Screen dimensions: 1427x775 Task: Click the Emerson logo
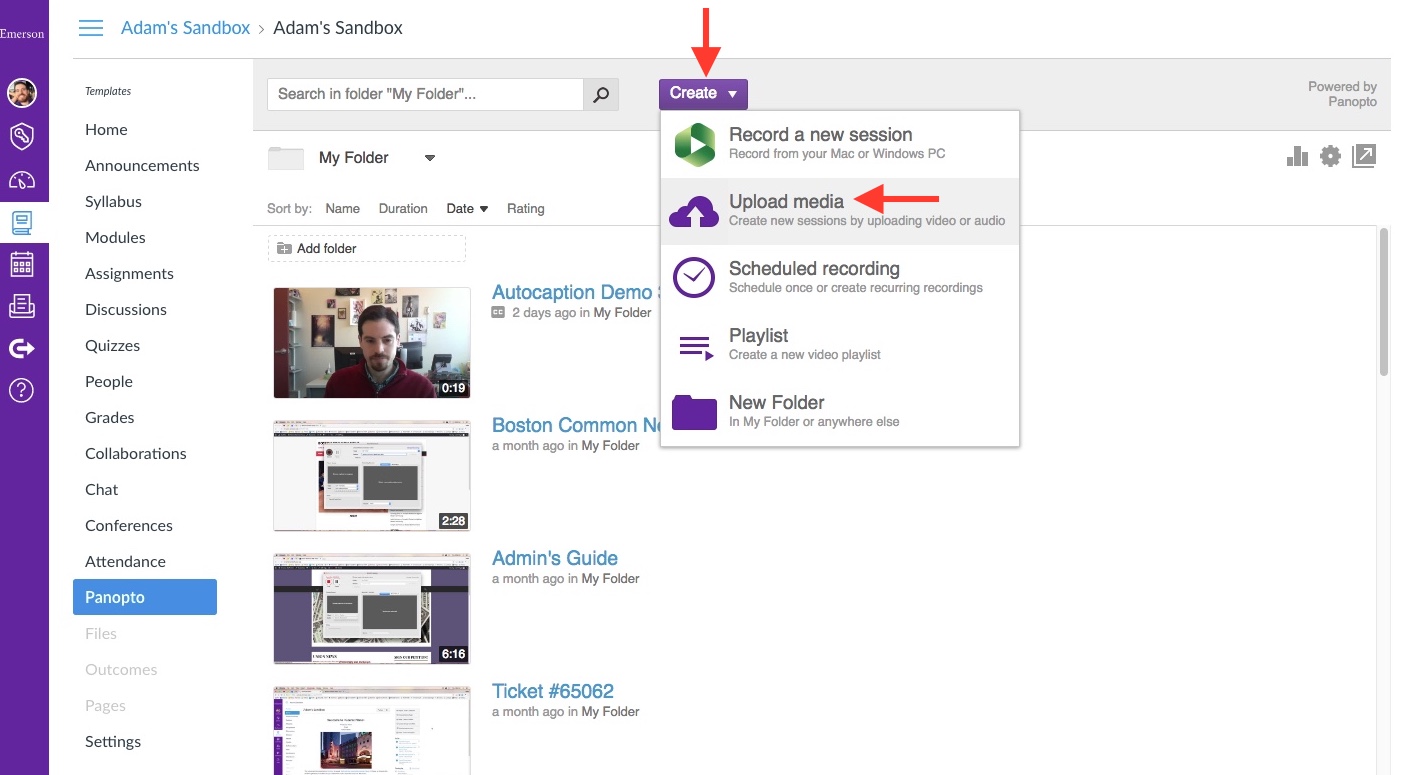pos(22,33)
